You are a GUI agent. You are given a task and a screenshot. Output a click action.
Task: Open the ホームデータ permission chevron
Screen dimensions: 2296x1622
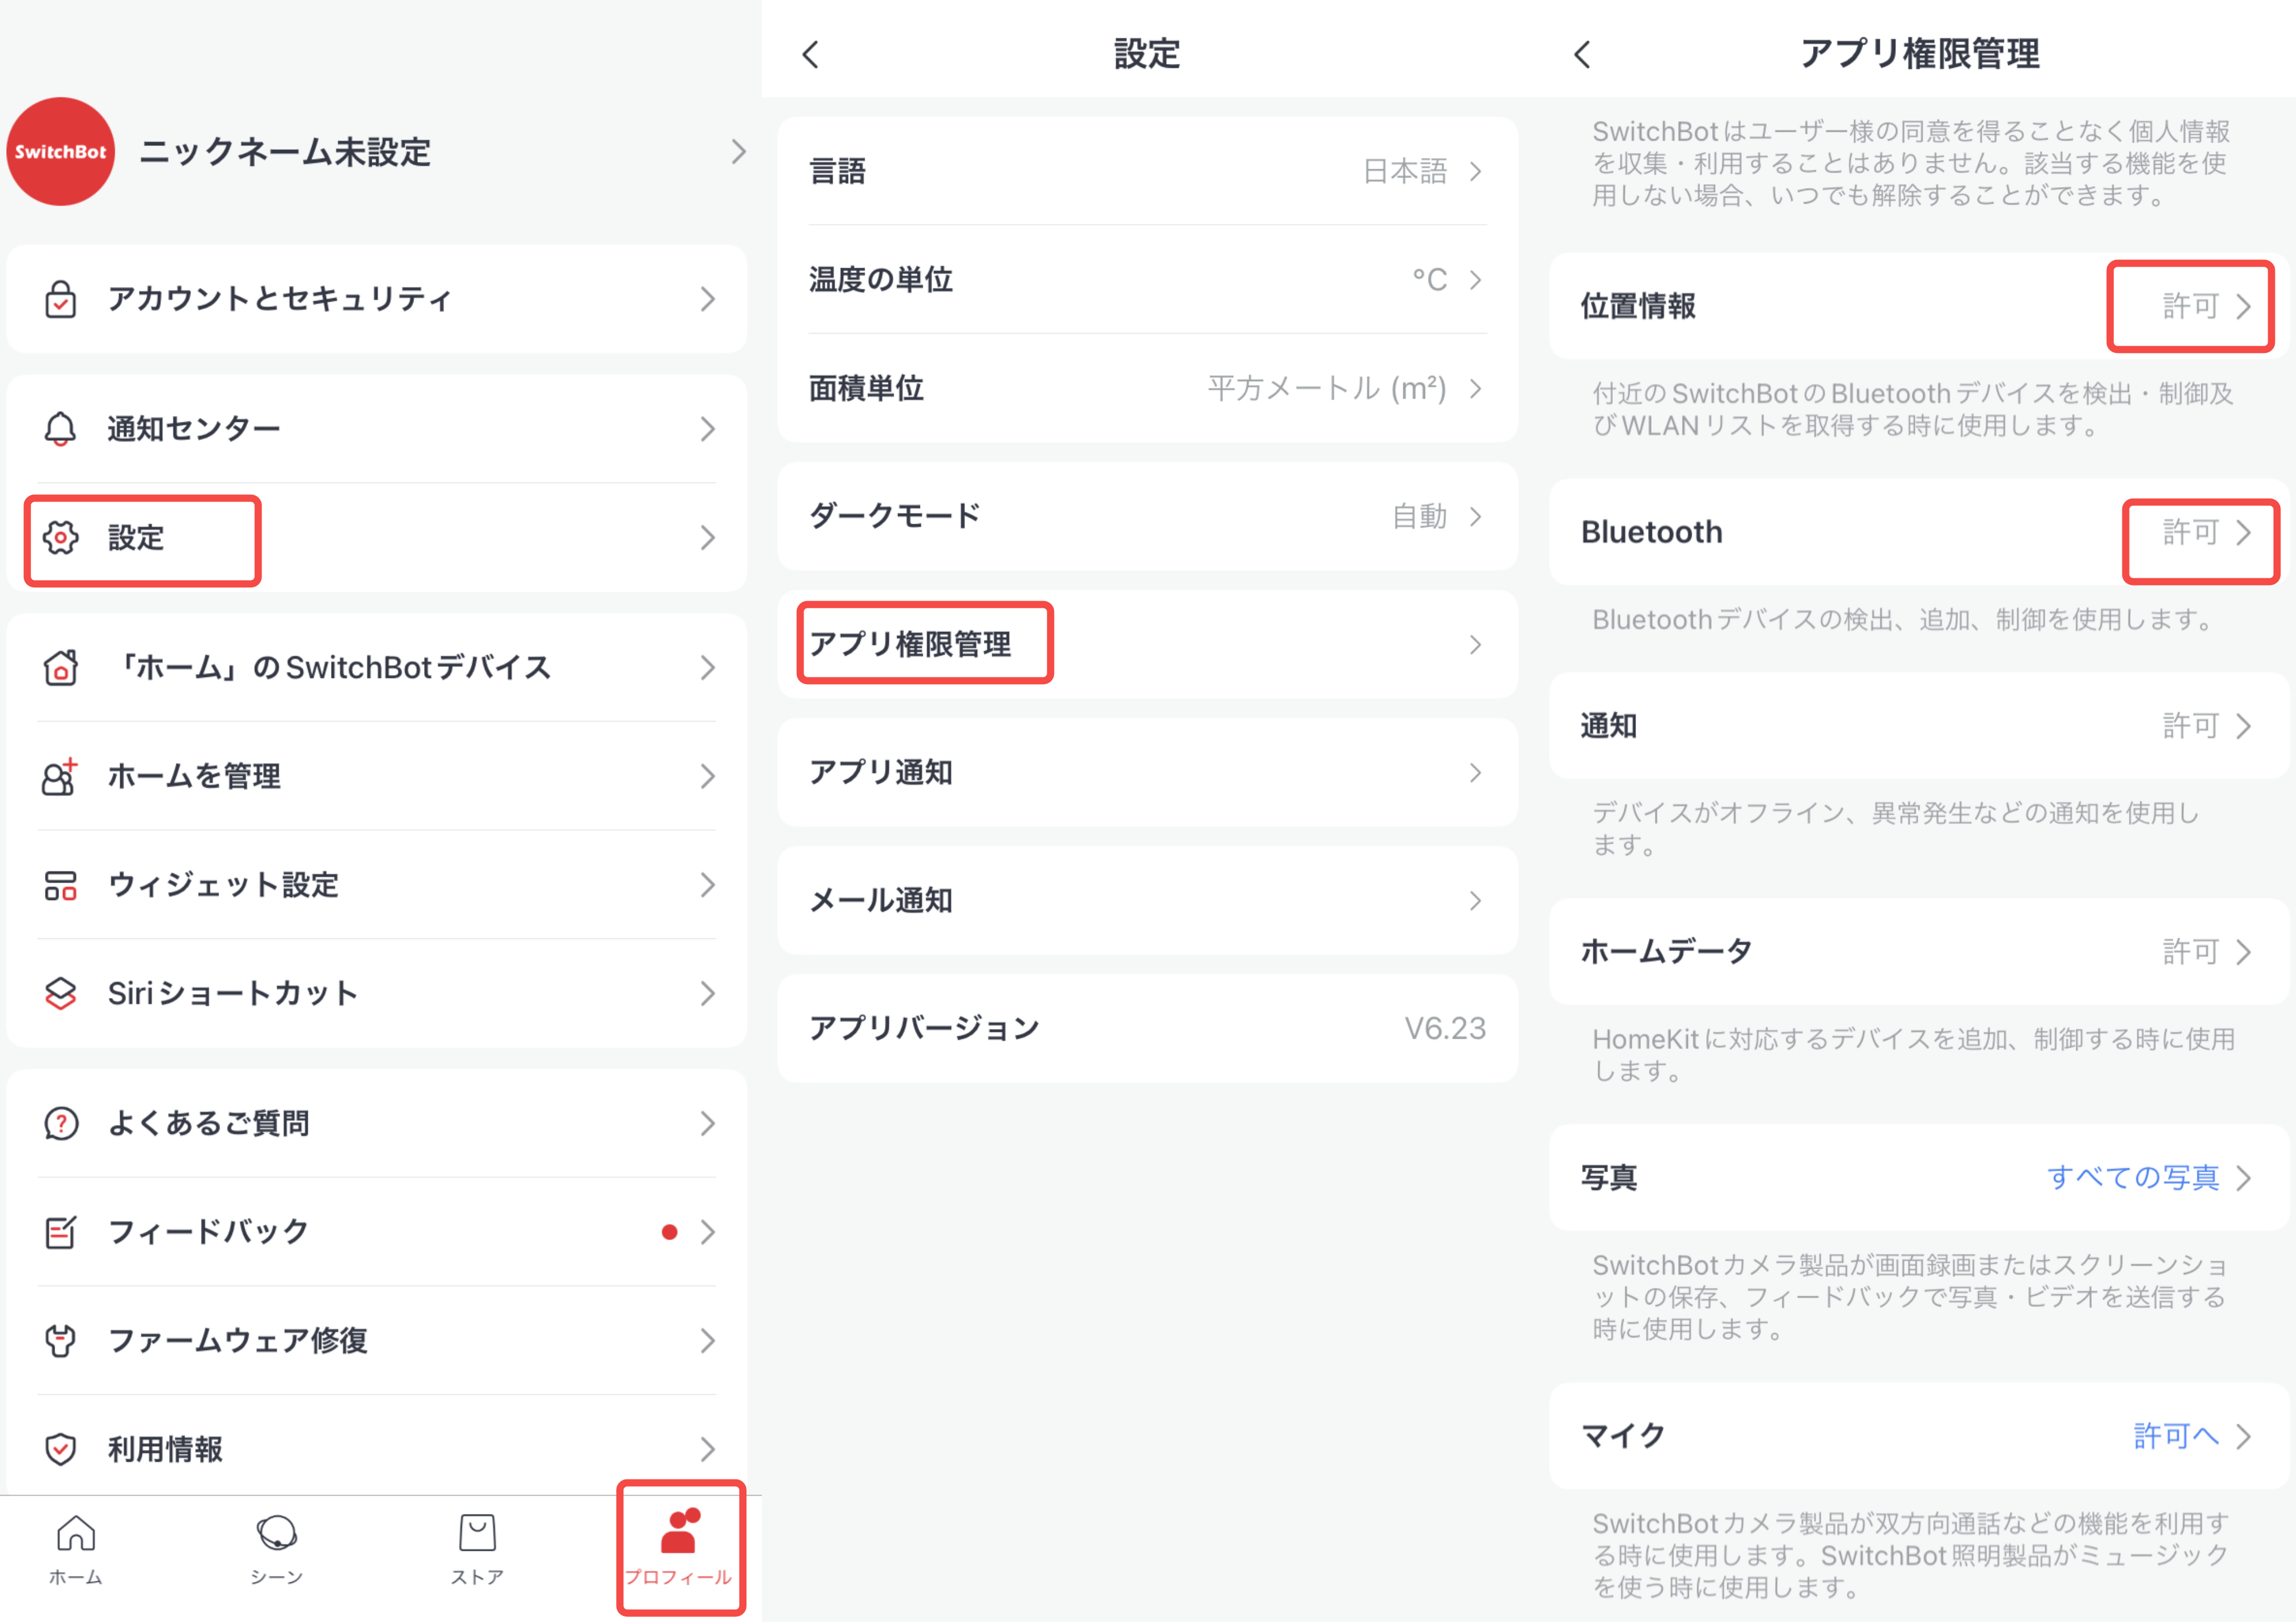pyautogui.click(x=2243, y=951)
